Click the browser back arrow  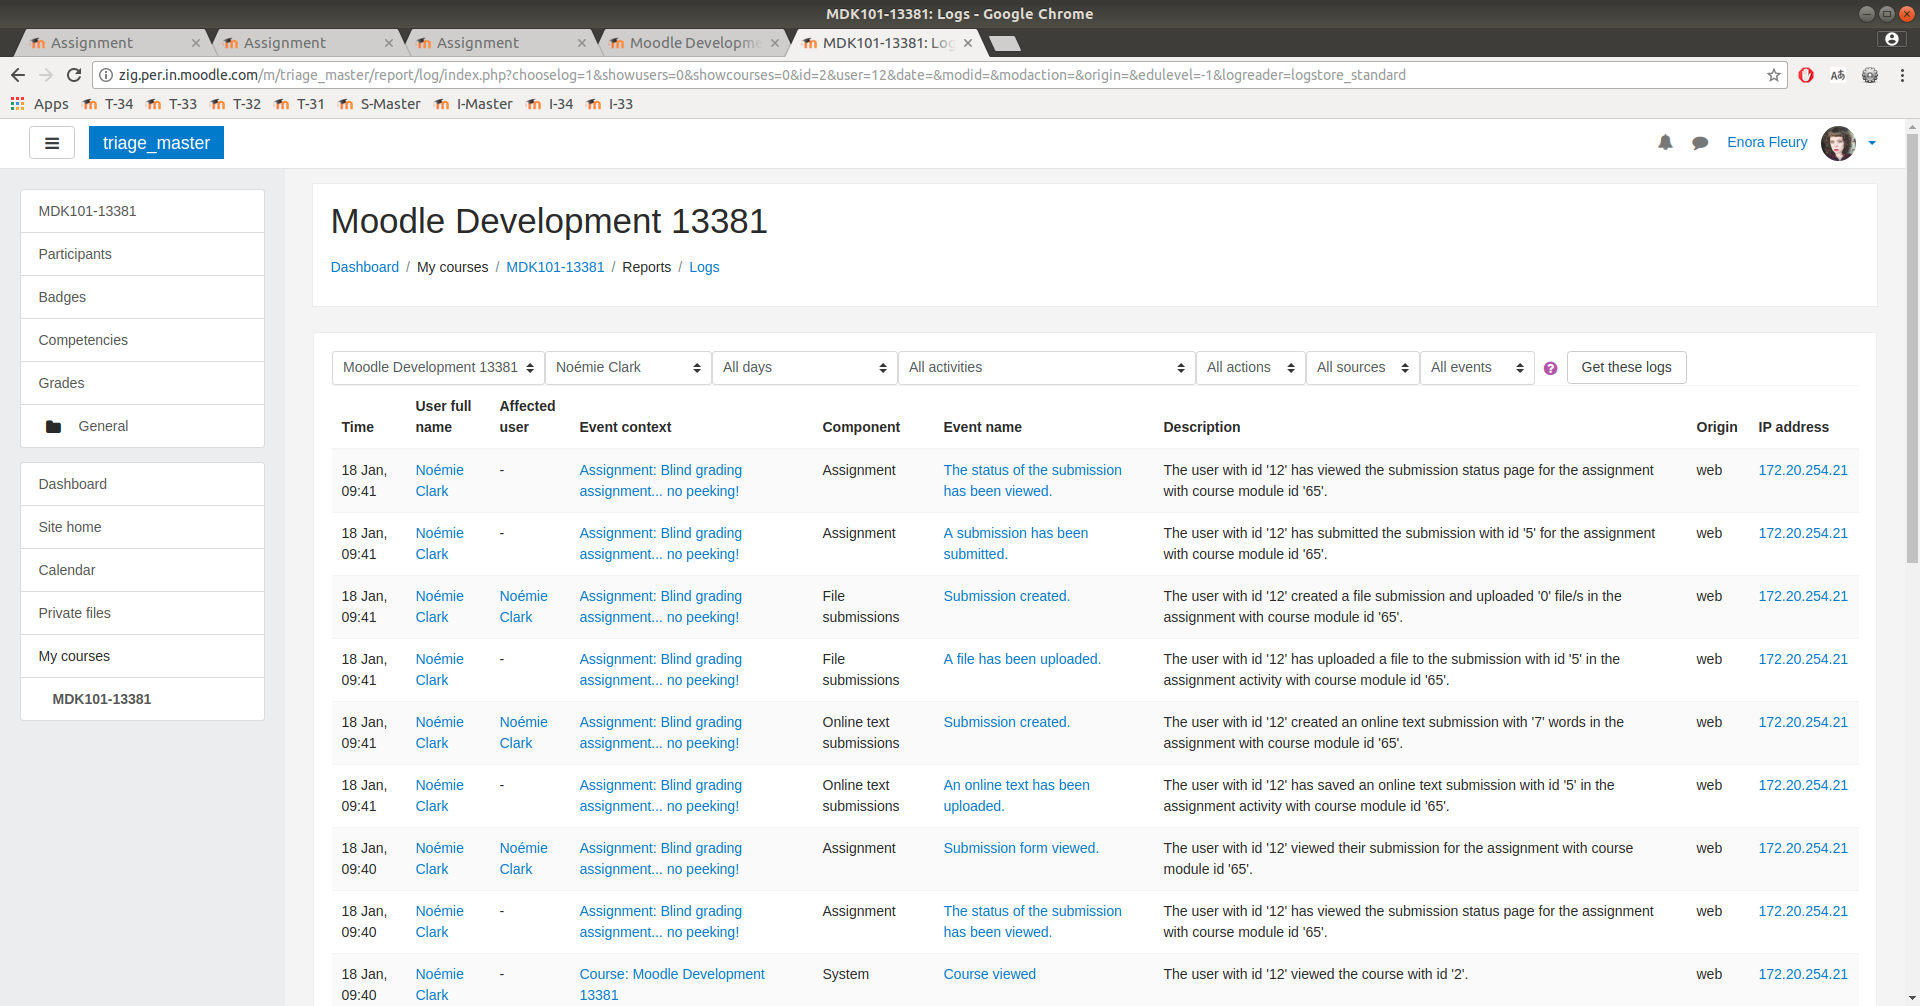coord(18,75)
